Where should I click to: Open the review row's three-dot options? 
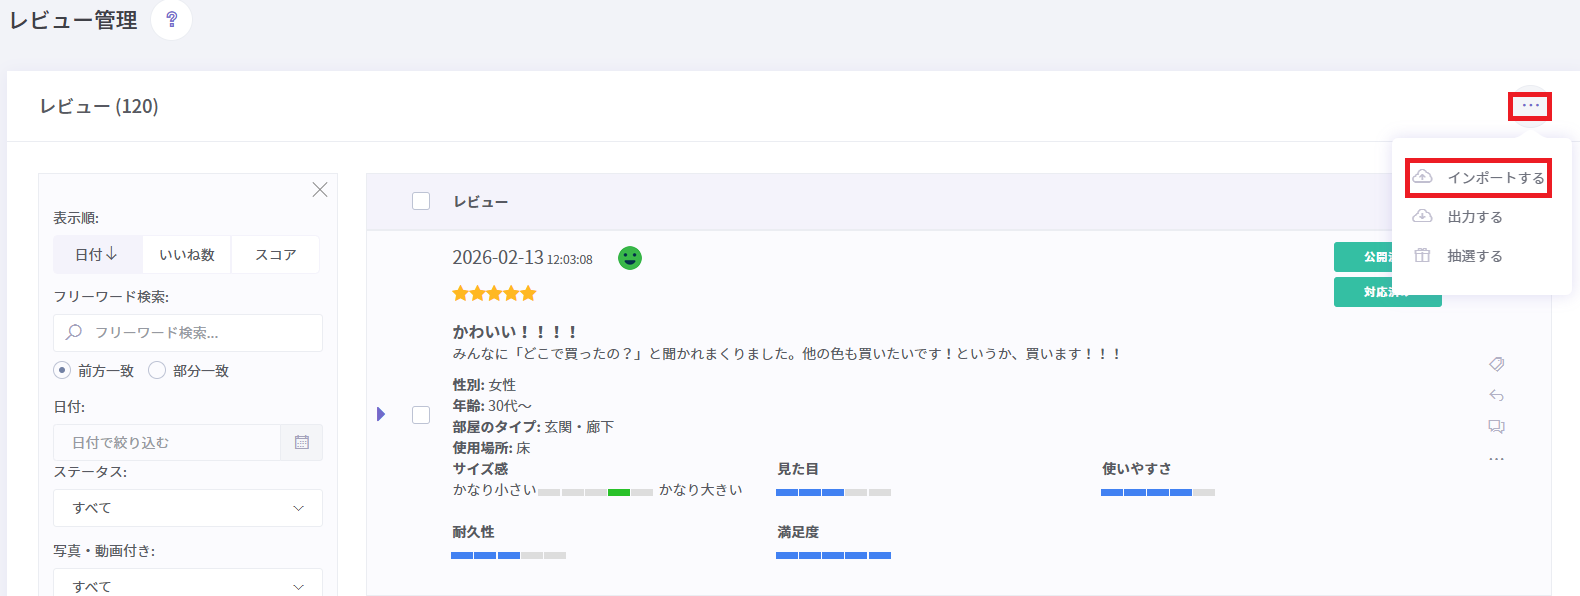1496,459
